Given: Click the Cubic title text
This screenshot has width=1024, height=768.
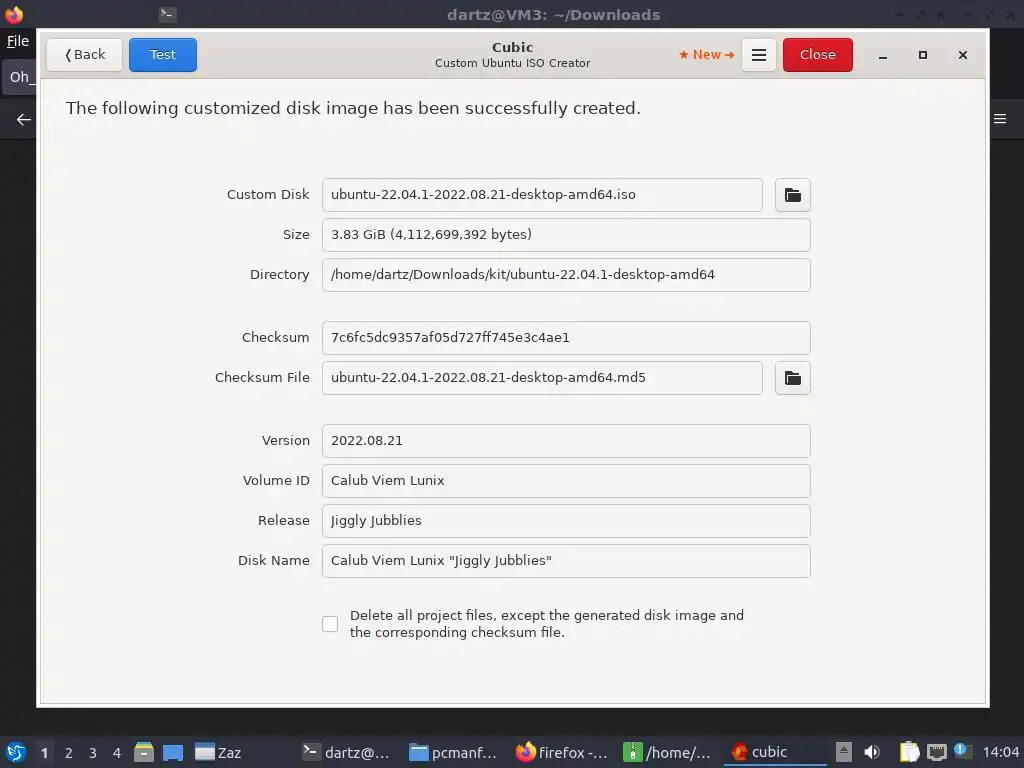Looking at the screenshot, I should (x=513, y=47).
